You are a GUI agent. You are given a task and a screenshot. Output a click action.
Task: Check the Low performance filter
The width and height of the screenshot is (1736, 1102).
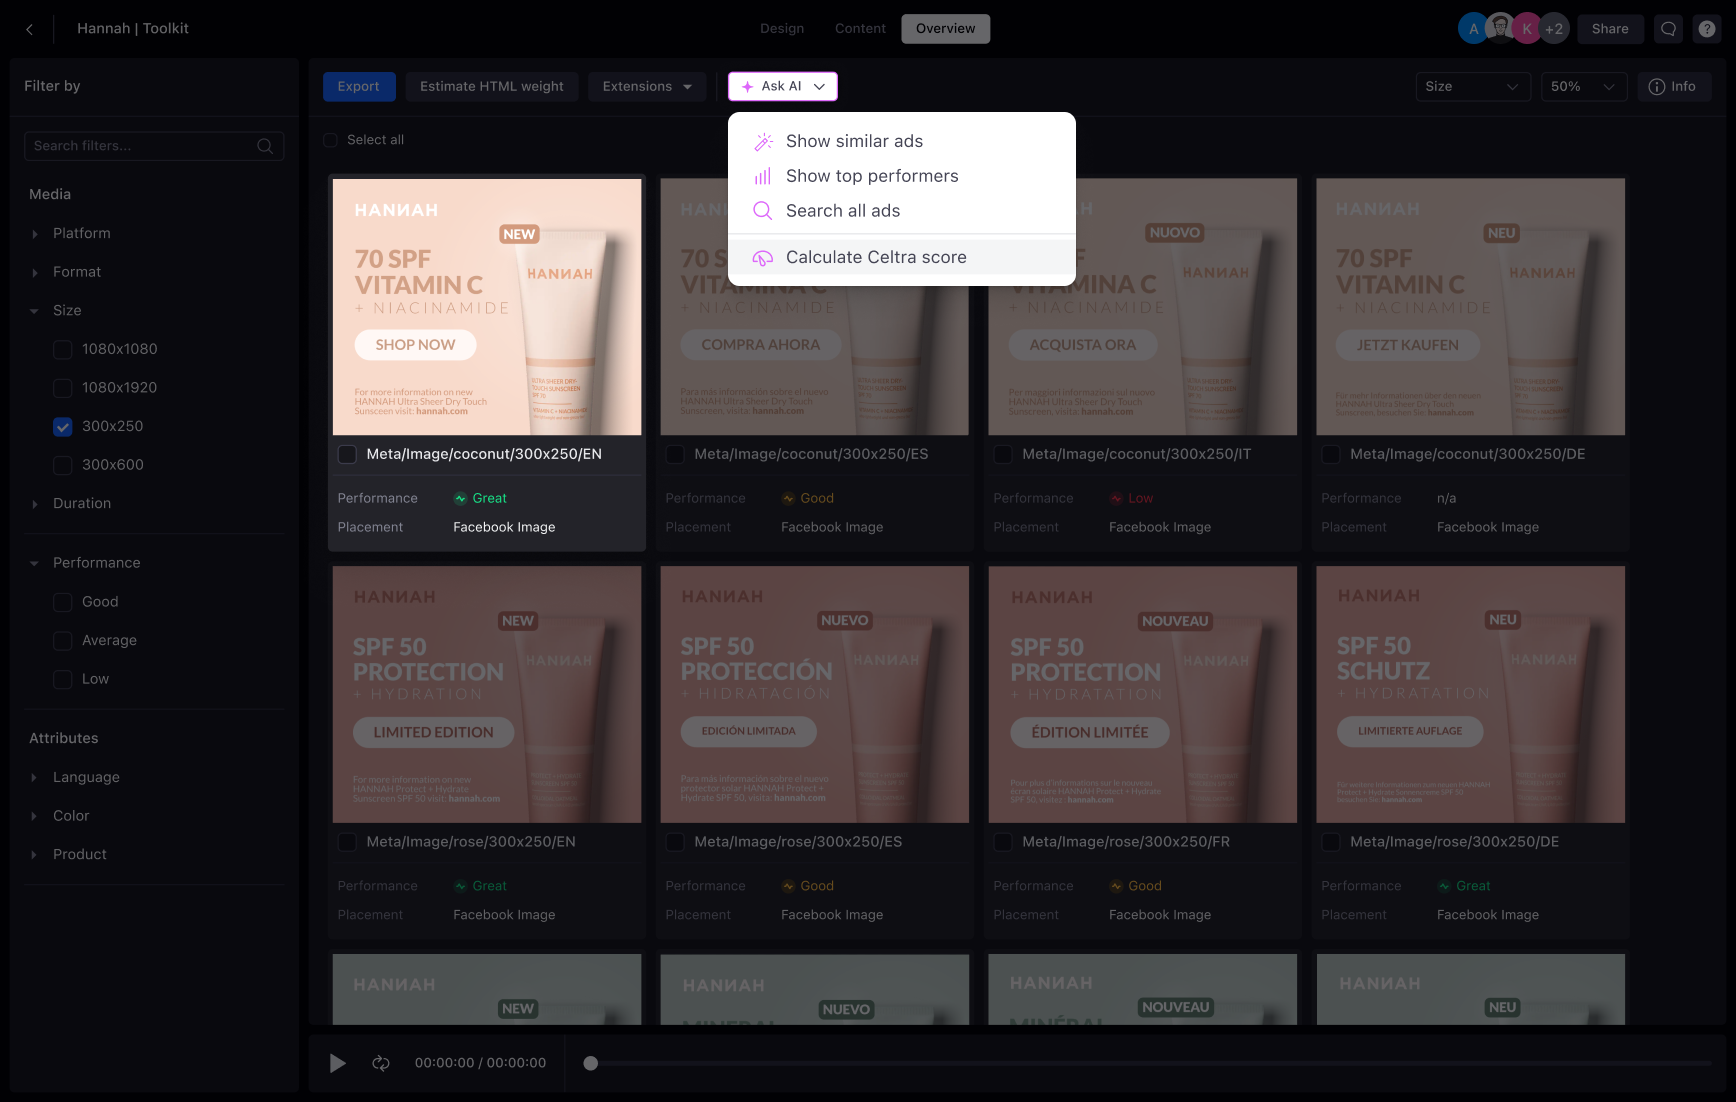pyautogui.click(x=63, y=679)
